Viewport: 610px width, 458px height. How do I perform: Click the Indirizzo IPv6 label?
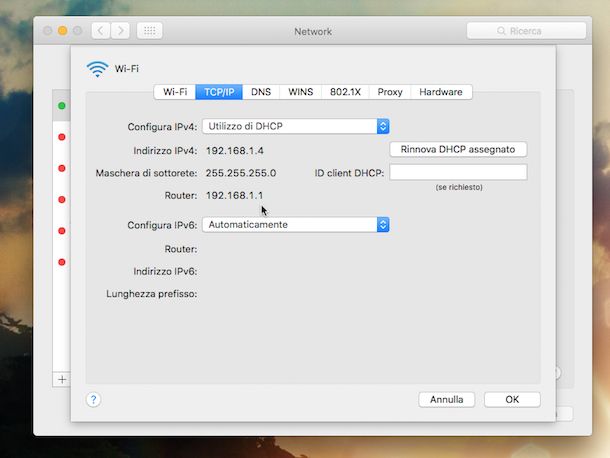(x=165, y=271)
